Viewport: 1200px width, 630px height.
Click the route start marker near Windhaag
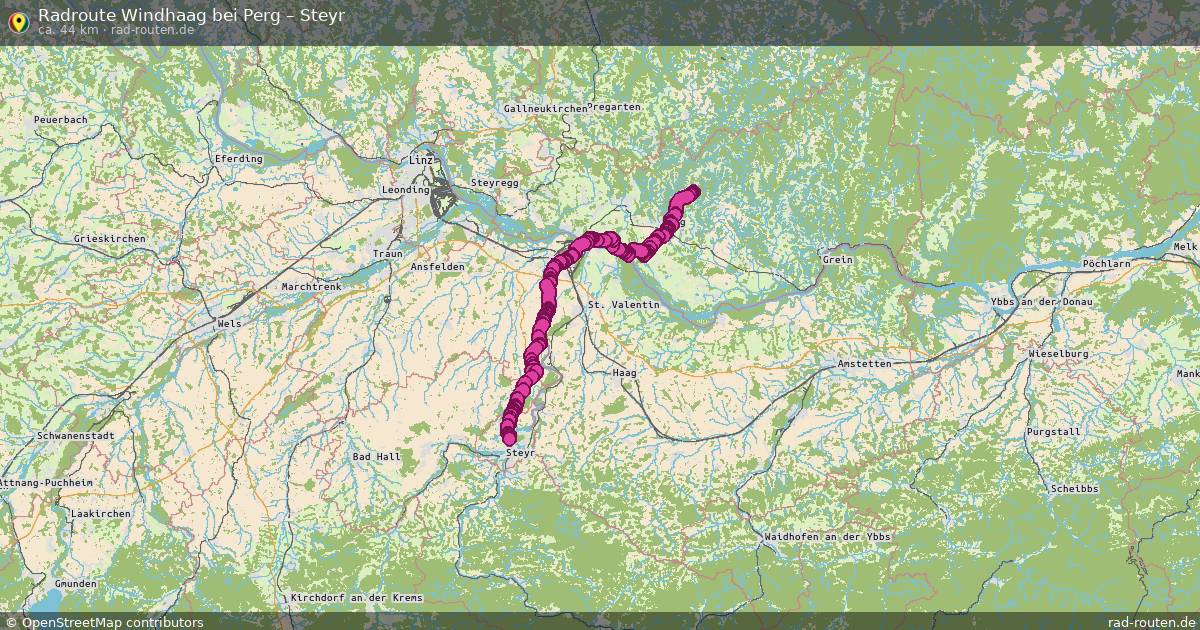(x=693, y=190)
